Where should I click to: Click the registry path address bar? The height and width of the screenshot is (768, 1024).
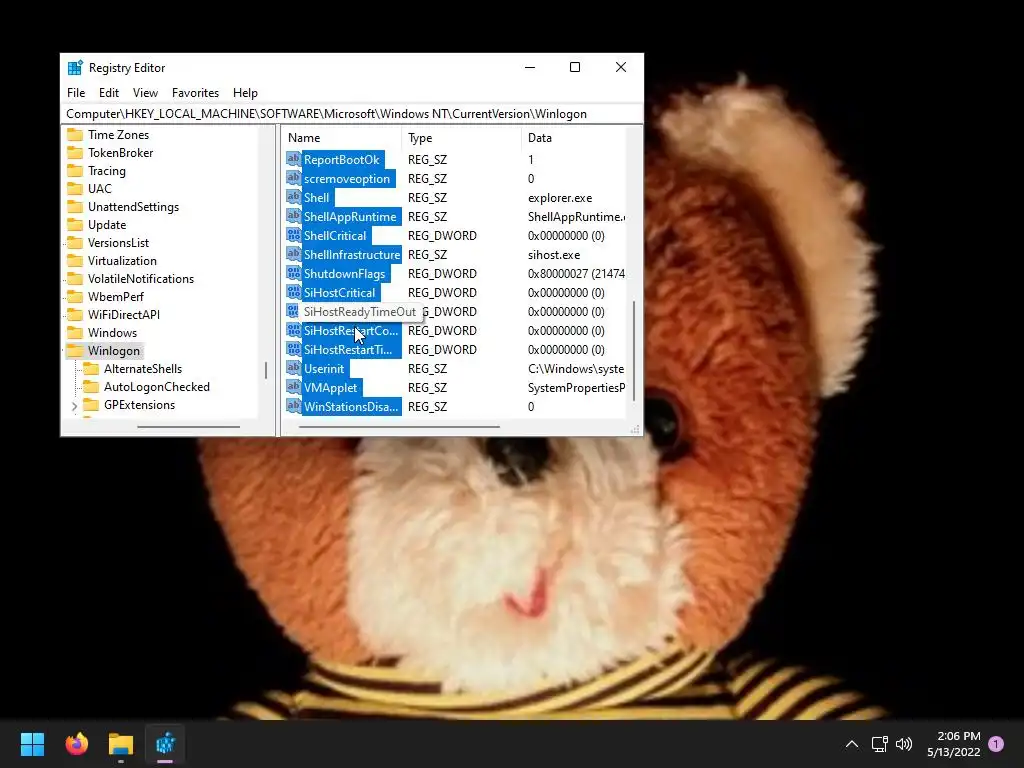351,114
